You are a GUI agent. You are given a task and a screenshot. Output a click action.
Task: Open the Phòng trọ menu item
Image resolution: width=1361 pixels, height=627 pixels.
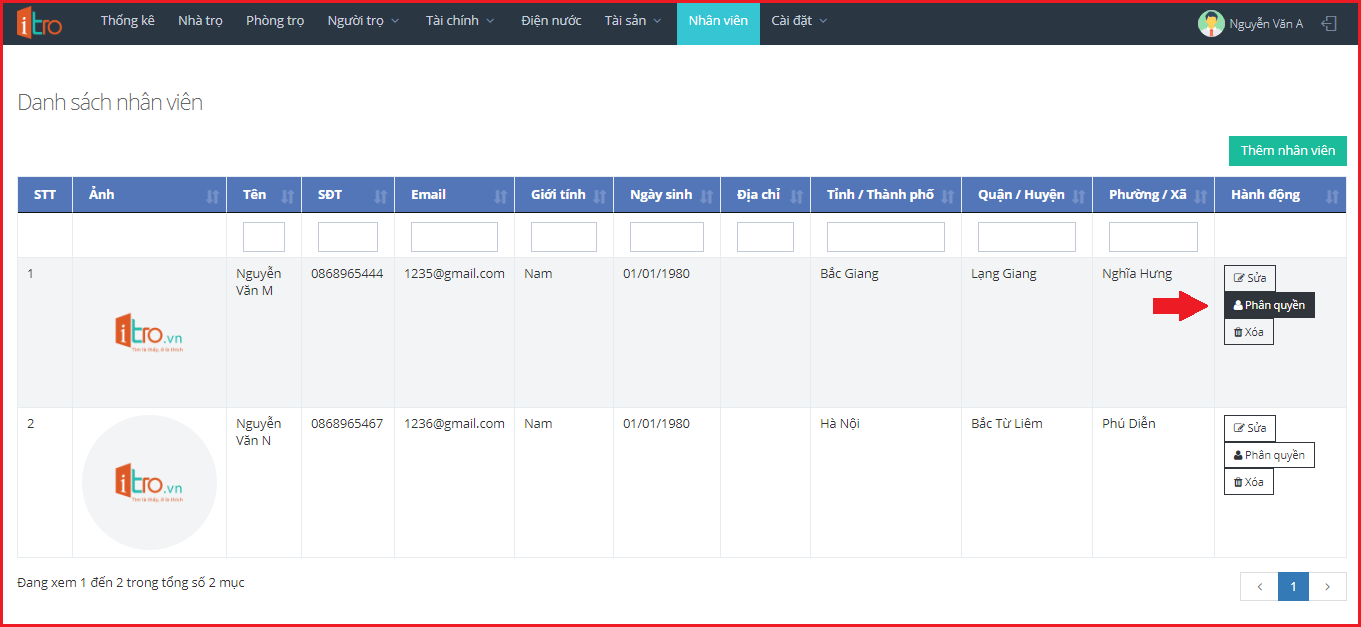coord(275,21)
